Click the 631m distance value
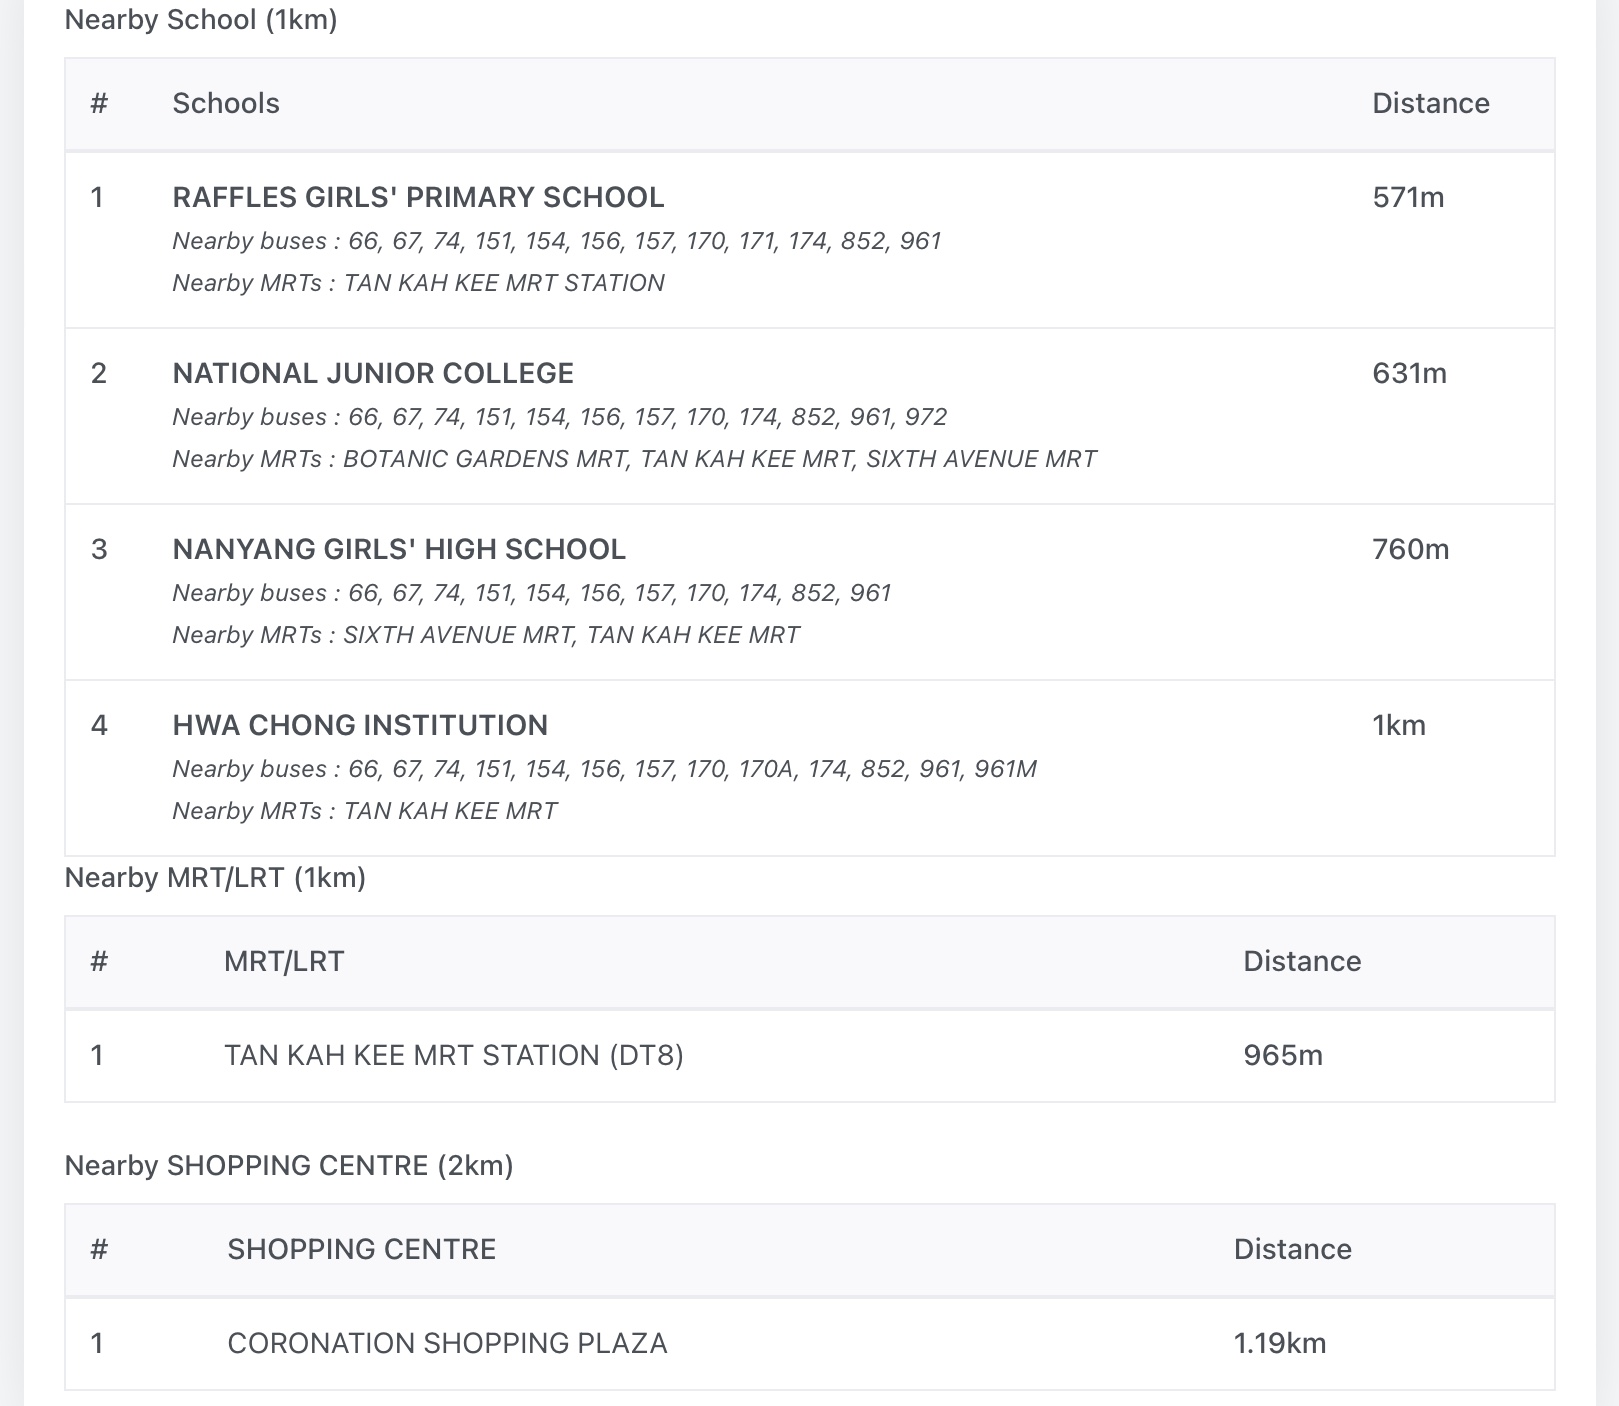This screenshot has width=1619, height=1406. [x=1409, y=373]
